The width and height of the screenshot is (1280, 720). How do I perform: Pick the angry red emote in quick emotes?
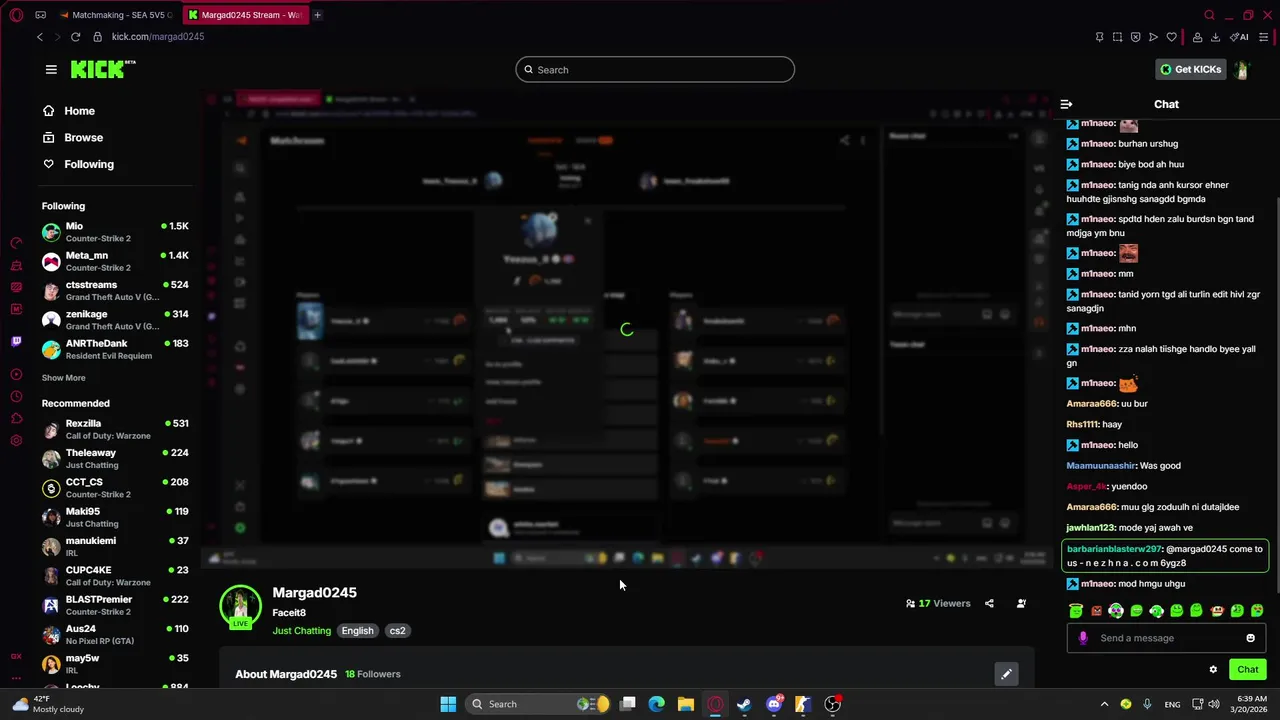(1096, 610)
